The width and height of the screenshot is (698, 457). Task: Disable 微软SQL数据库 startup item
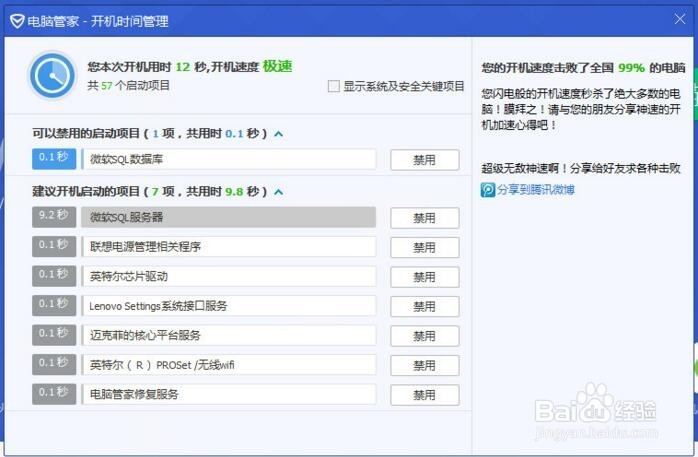(425, 160)
